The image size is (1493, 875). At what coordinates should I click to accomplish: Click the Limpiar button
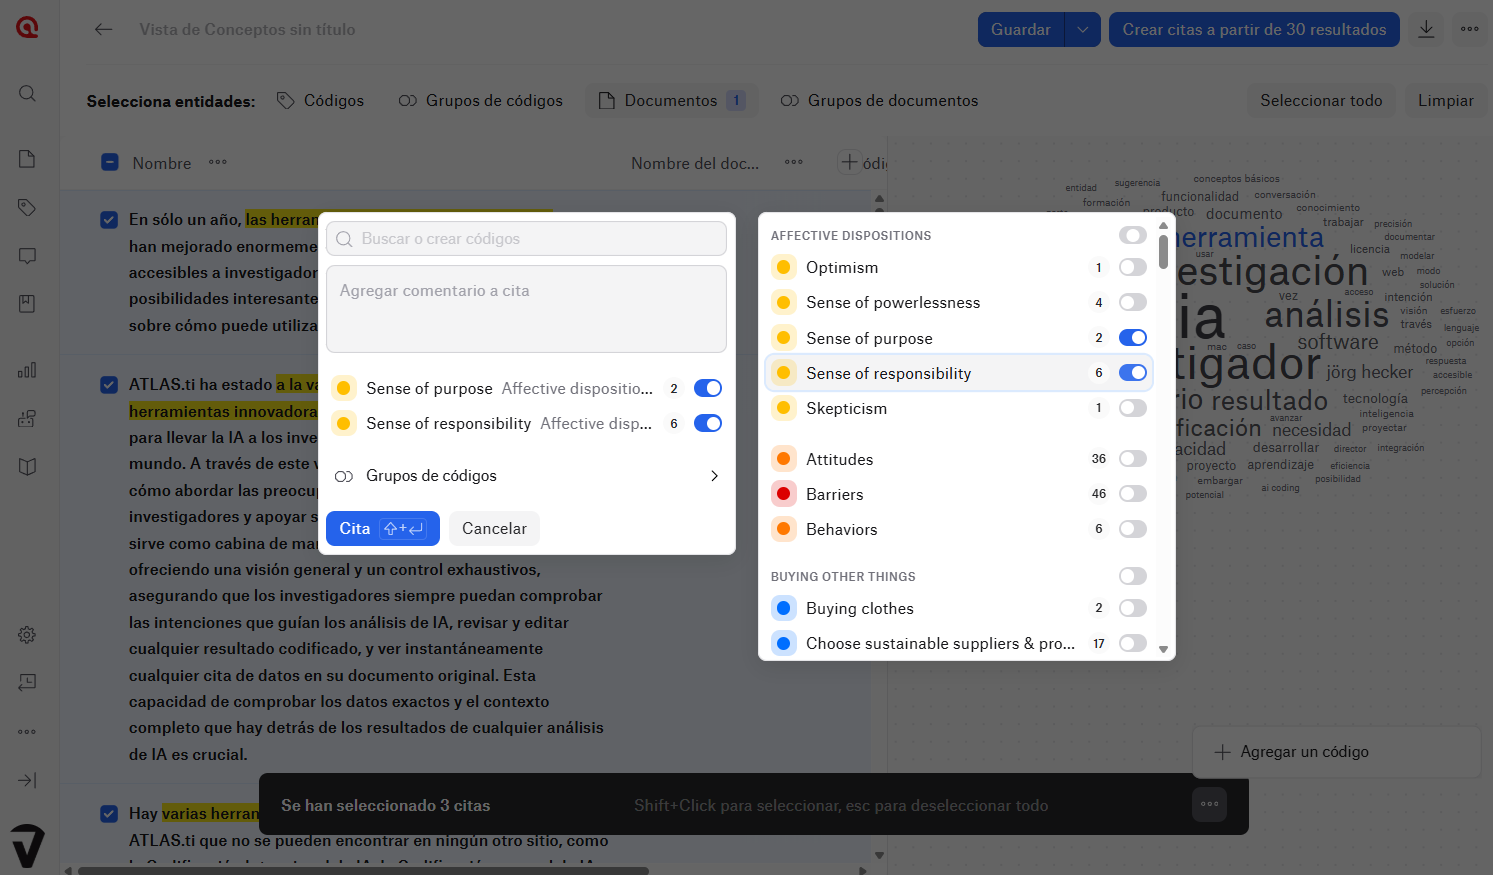coord(1445,101)
